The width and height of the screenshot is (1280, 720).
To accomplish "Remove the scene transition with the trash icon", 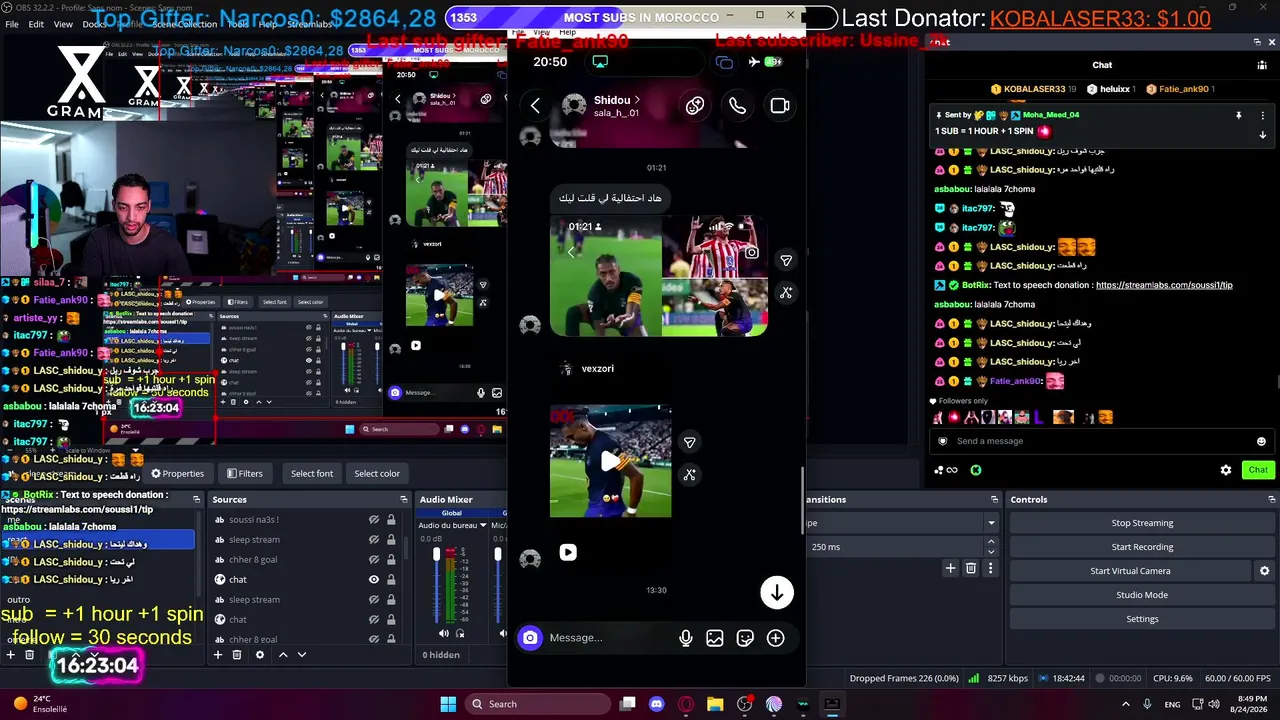I will pyautogui.click(x=970, y=568).
